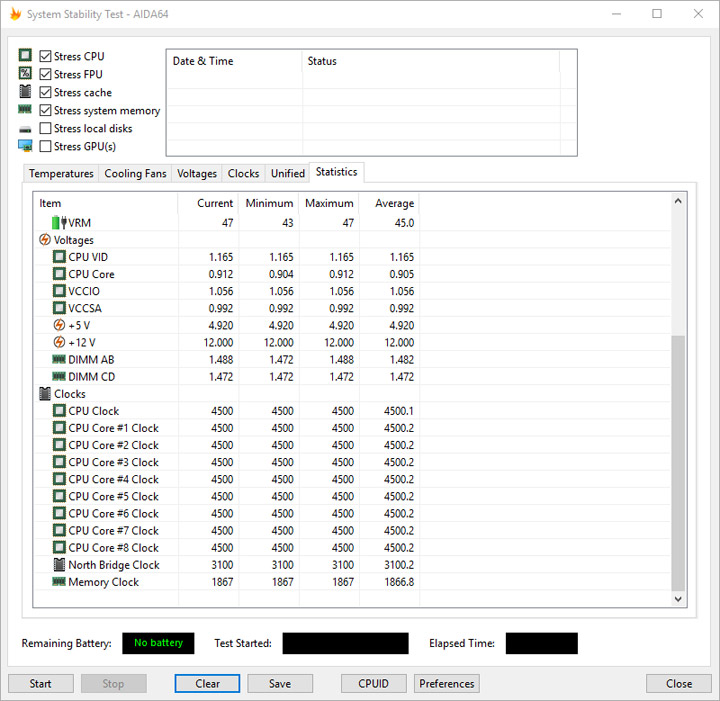Viewport: 720px width, 701px height.
Task: Click the AIDA64 flame icon in title bar
Action: coord(15,14)
